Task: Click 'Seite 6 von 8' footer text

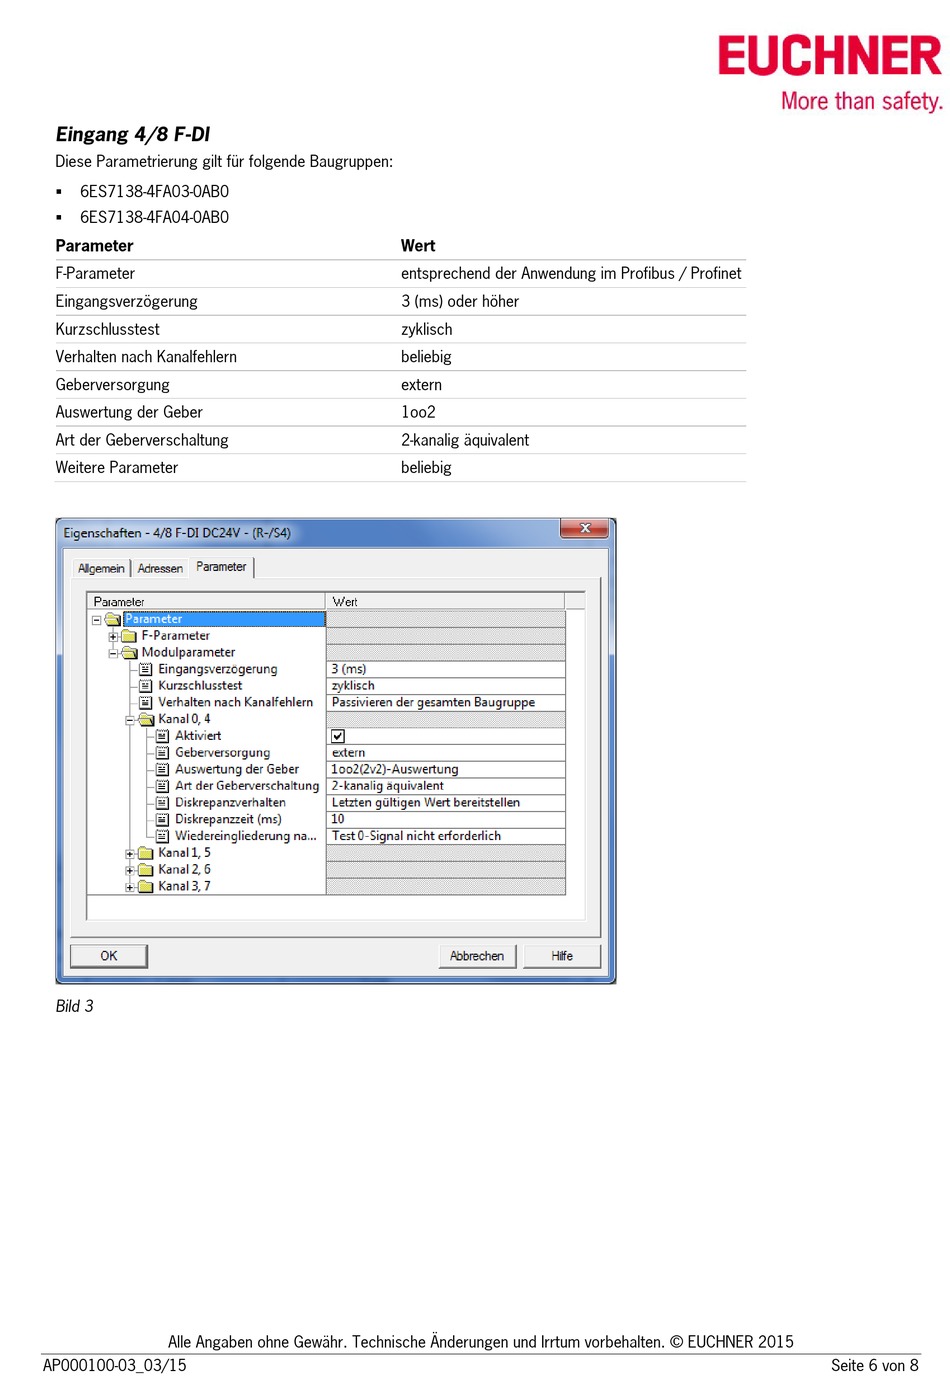Action: [874, 1365]
